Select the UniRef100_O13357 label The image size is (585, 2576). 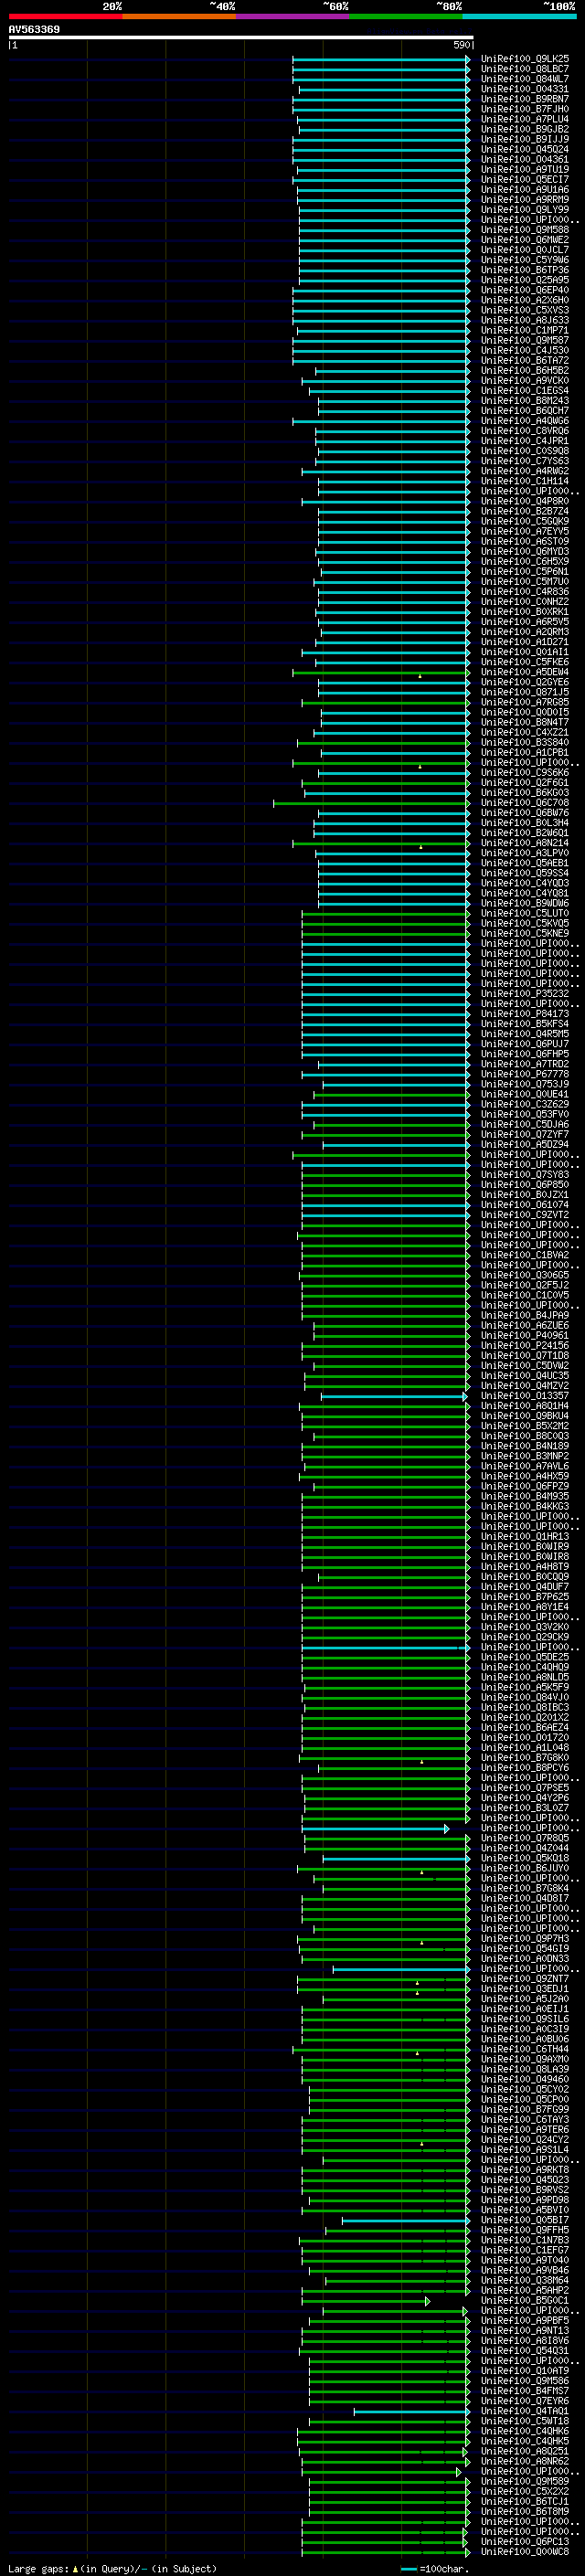(524, 1396)
